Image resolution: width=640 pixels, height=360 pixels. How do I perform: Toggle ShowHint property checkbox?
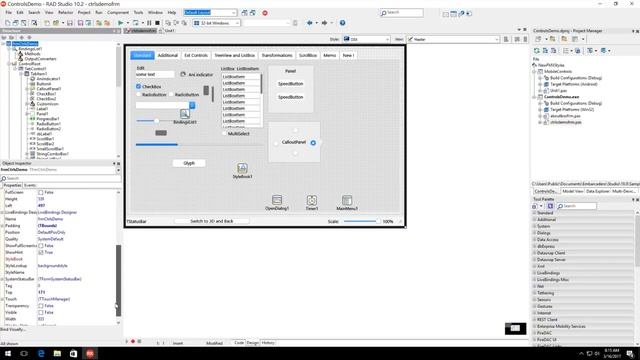pyautogui.click(x=41, y=252)
